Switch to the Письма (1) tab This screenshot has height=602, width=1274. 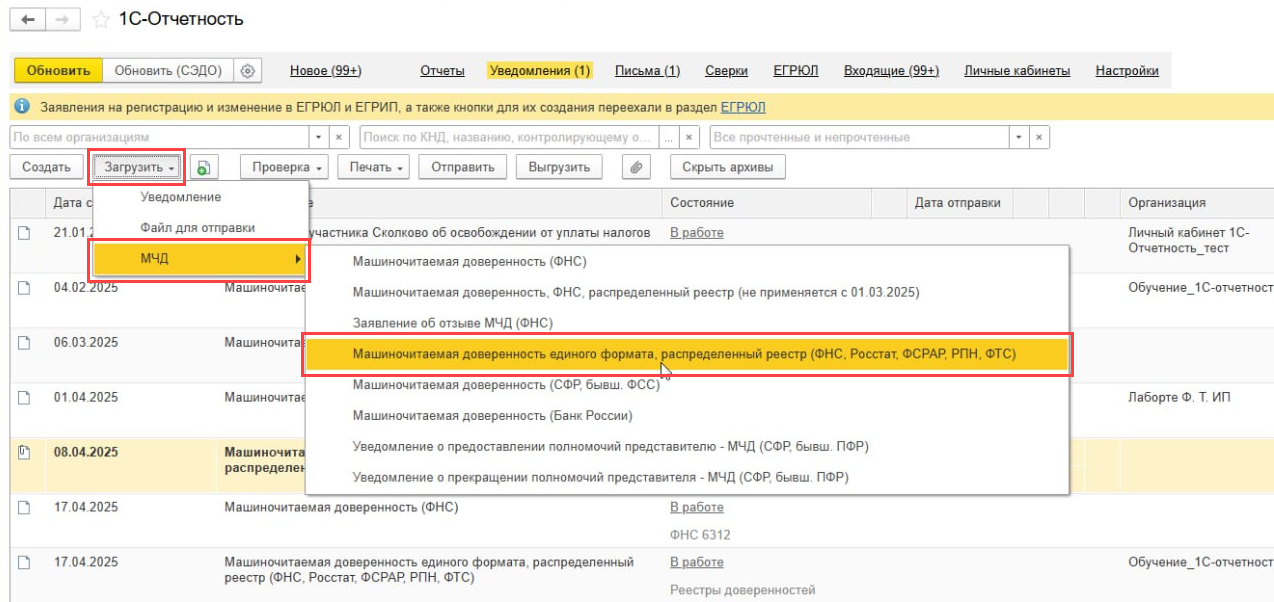click(647, 71)
